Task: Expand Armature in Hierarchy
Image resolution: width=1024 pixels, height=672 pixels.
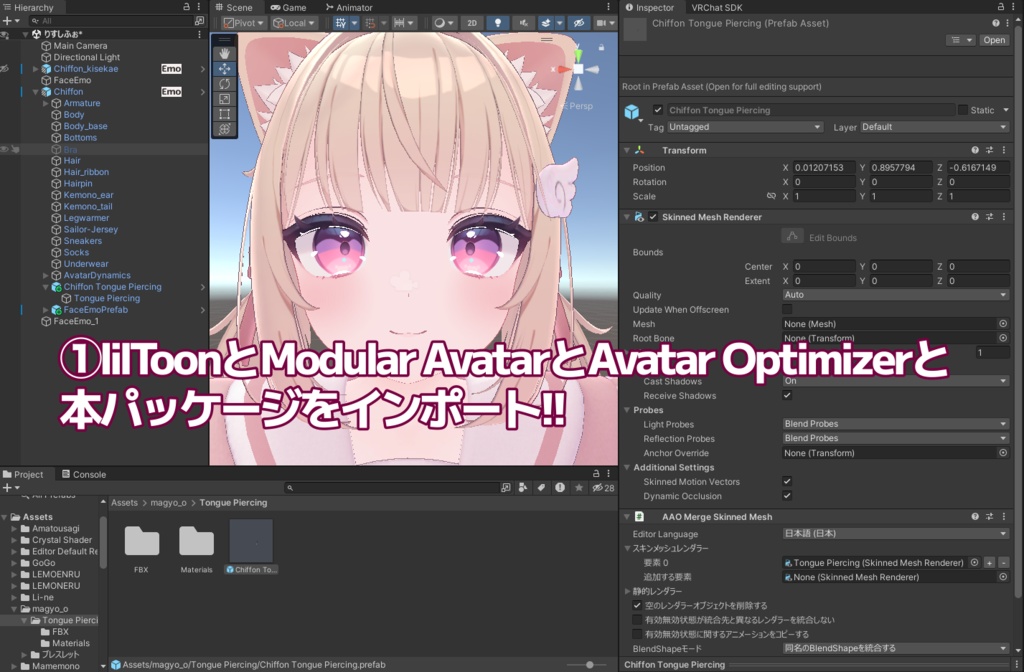Action: tap(46, 103)
